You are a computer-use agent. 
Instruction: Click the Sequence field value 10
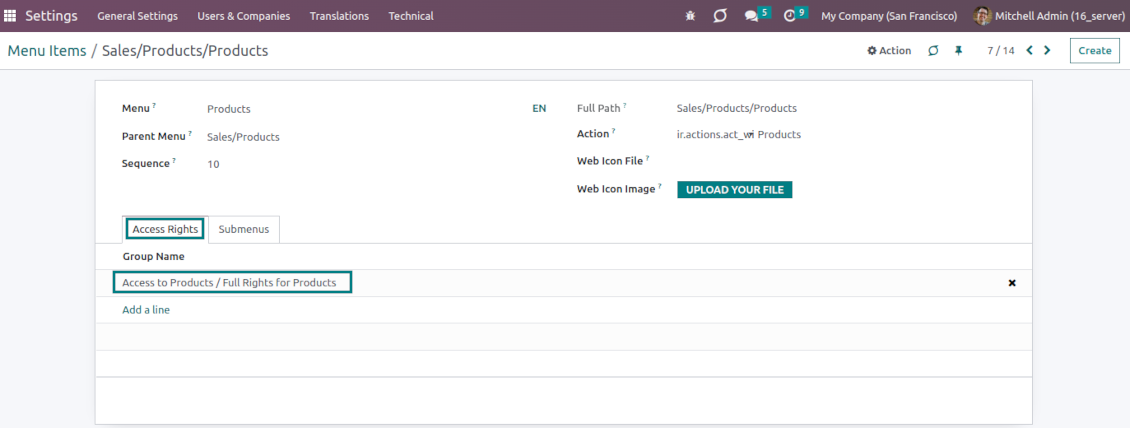(214, 164)
